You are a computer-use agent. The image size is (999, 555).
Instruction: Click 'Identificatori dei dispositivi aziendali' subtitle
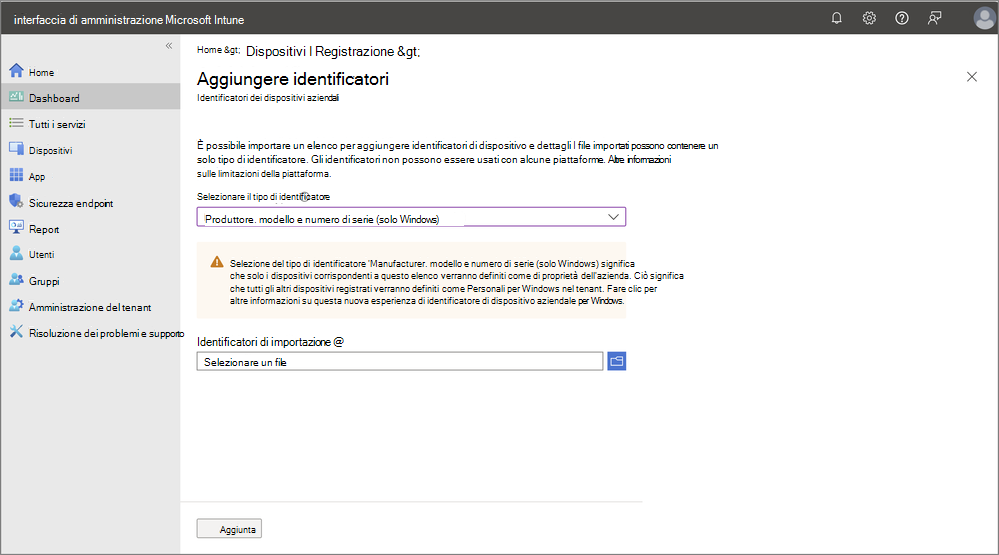tap(268, 97)
